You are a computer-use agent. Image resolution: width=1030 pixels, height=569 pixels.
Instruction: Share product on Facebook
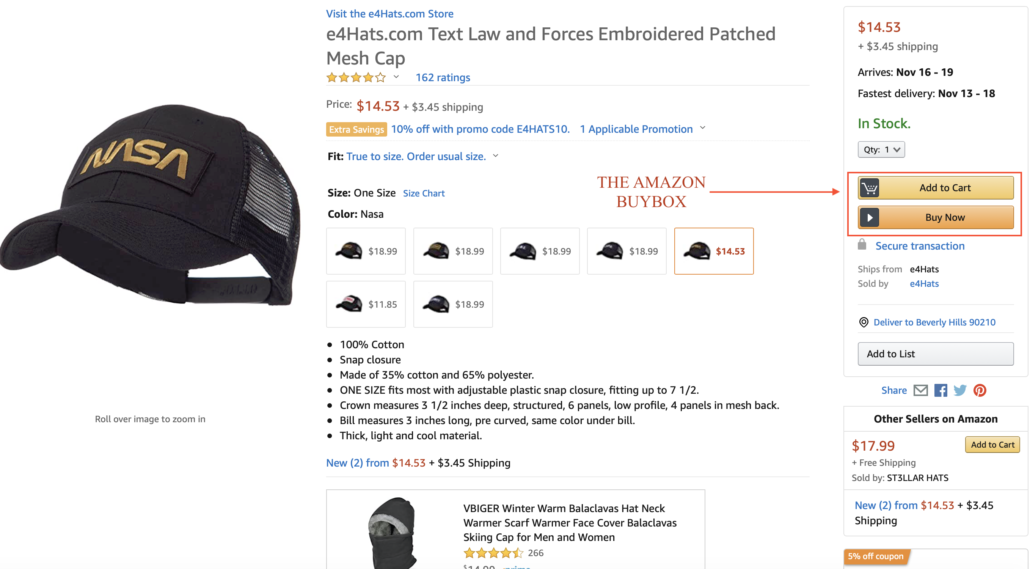point(941,390)
